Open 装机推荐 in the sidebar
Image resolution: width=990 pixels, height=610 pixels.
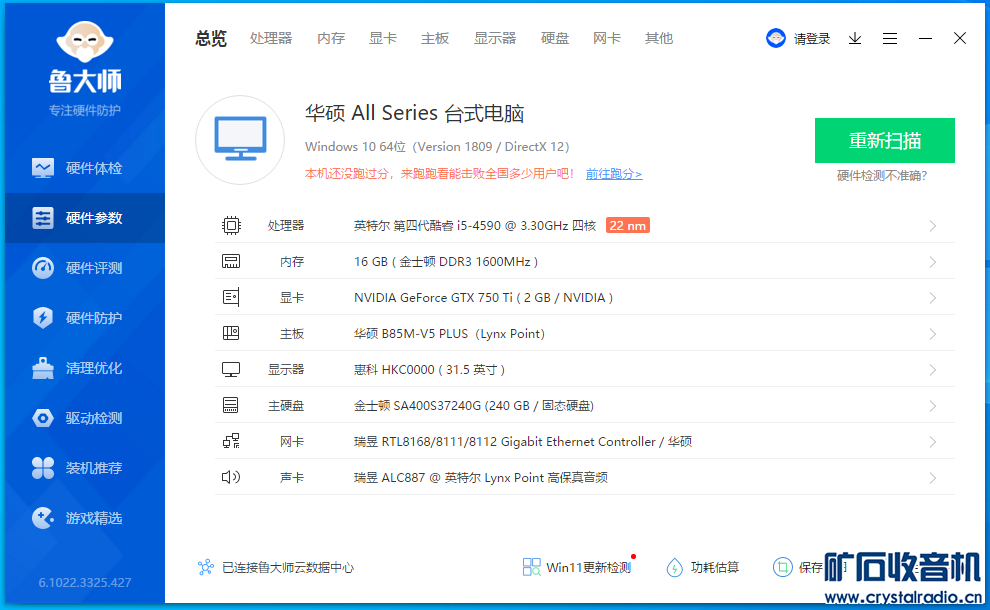tap(85, 468)
